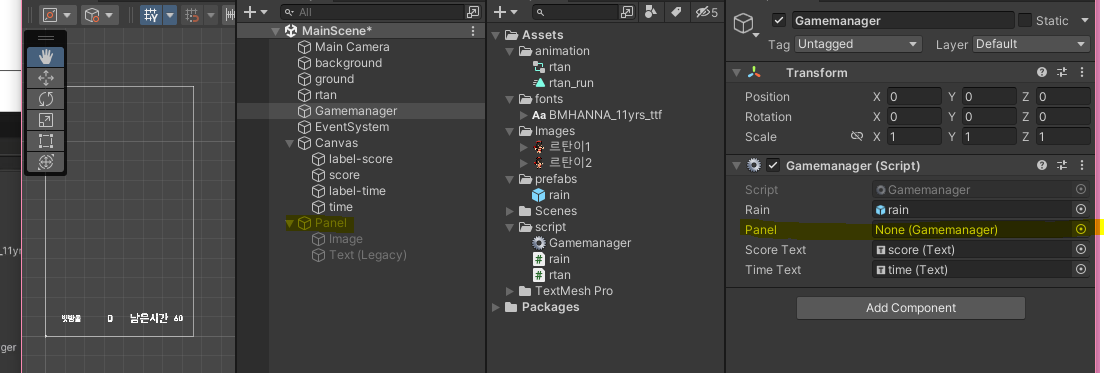Collapse the Canvas object
Viewport: 1104px width, 373px height.
tap(289, 144)
